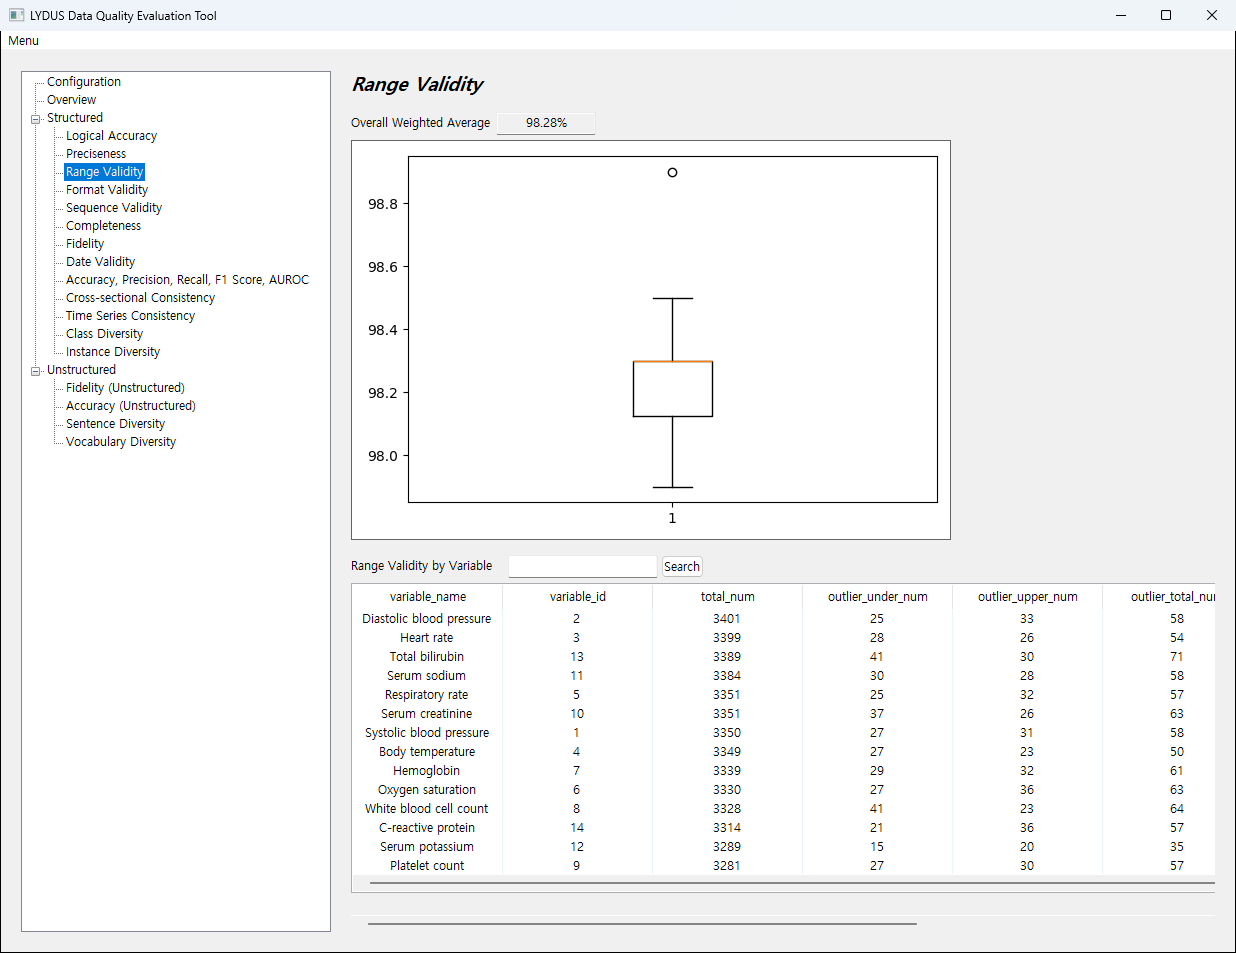Select Fidelity under Structured

tap(85, 244)
